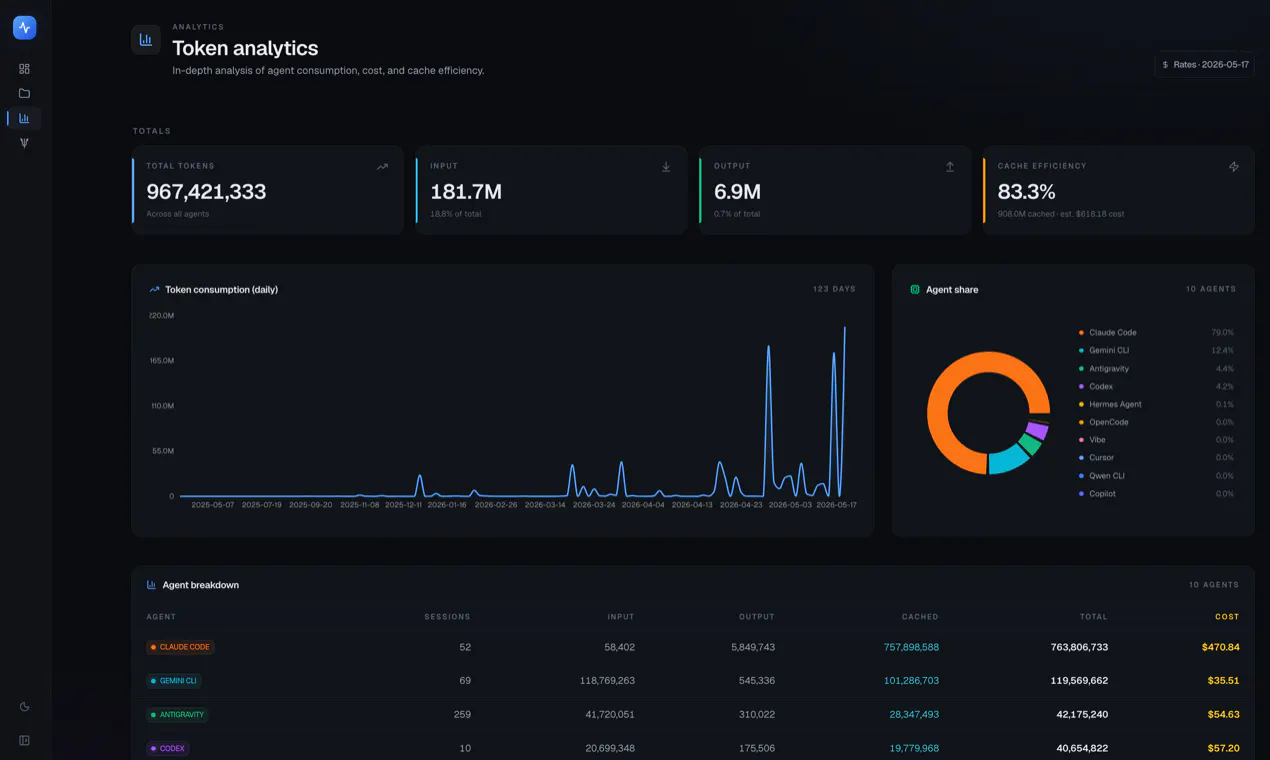Click the 181.7M input value

tap(466, 192)
